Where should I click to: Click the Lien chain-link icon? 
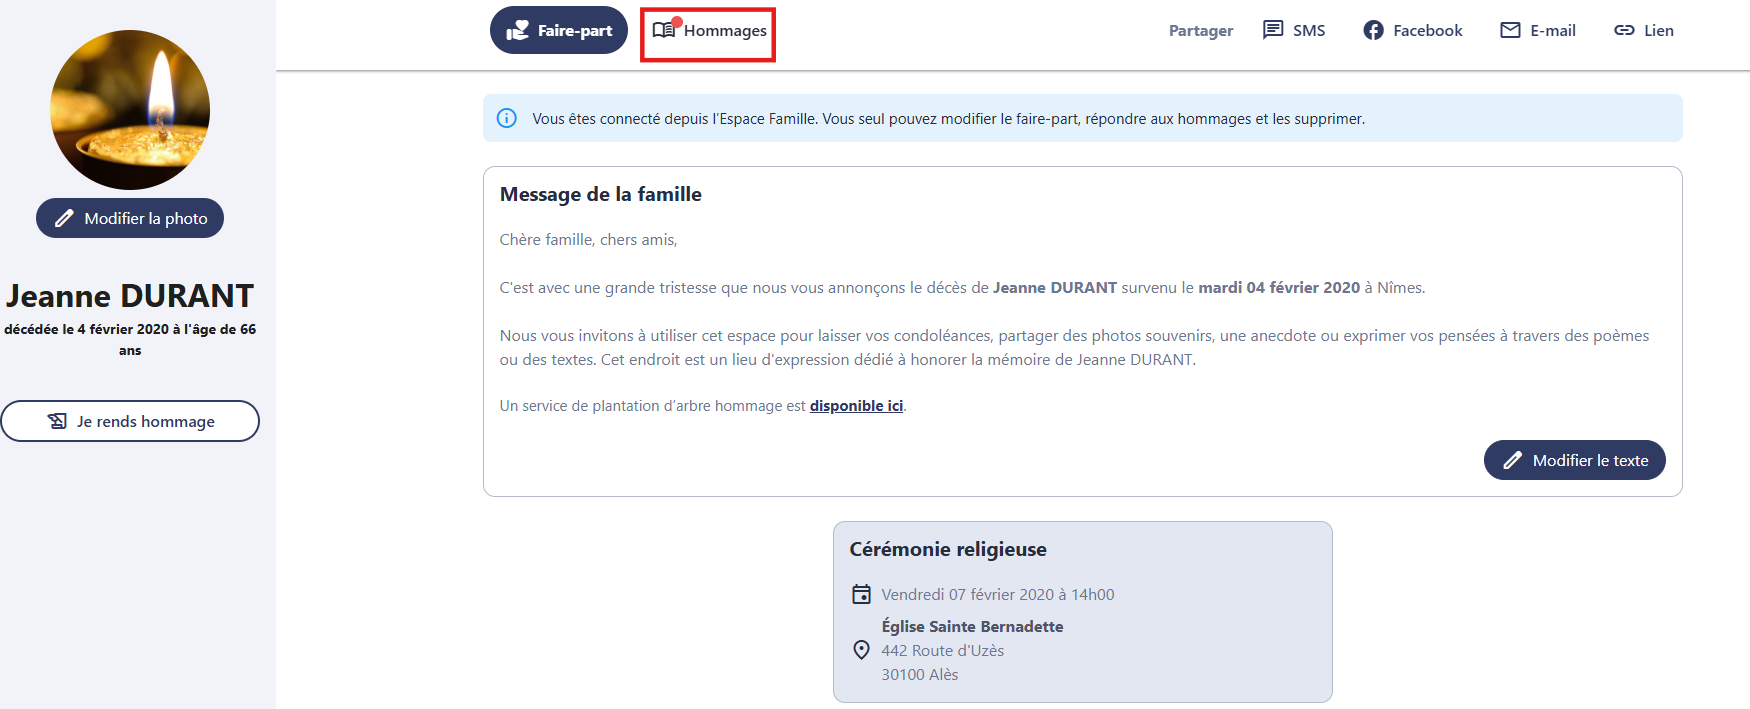pyautogui.click(x=1624, y=30)
